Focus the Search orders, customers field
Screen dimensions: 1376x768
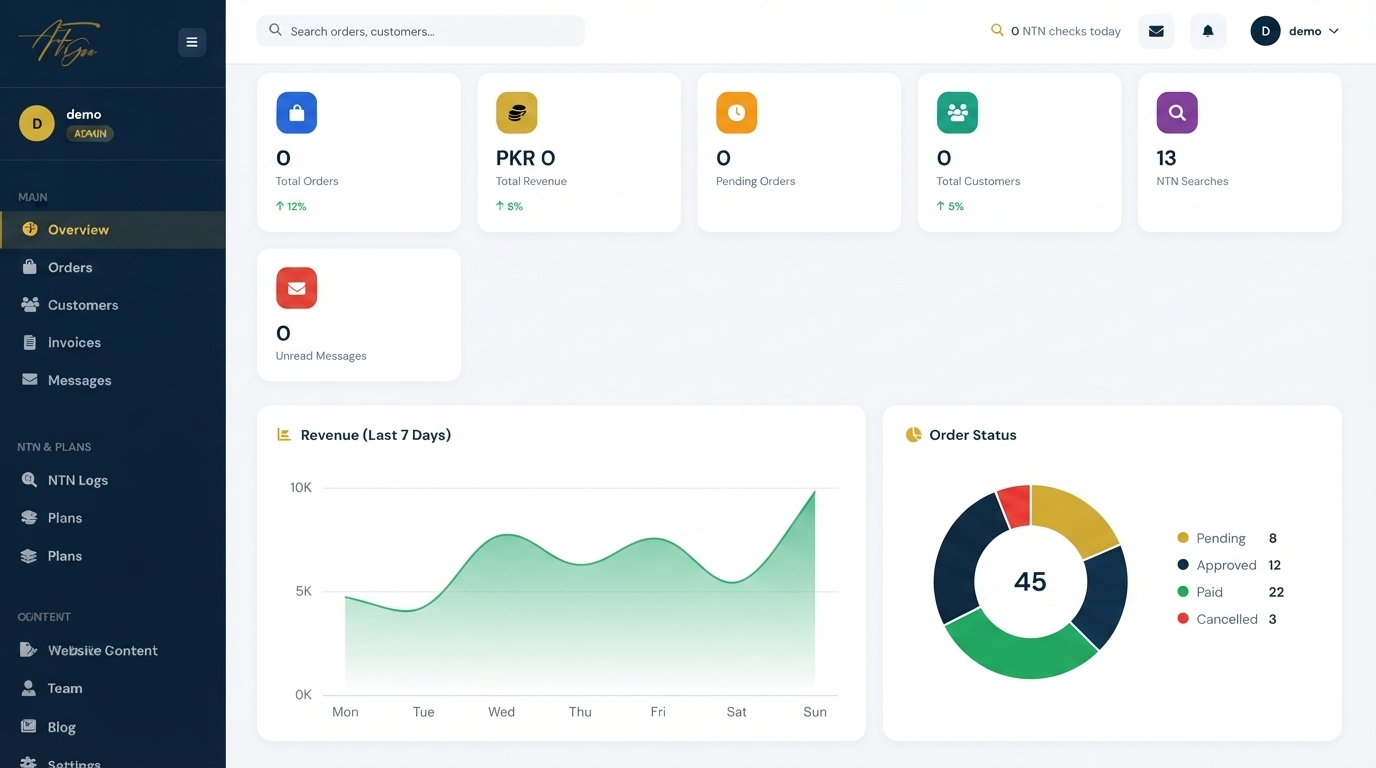tap(421, 31)
